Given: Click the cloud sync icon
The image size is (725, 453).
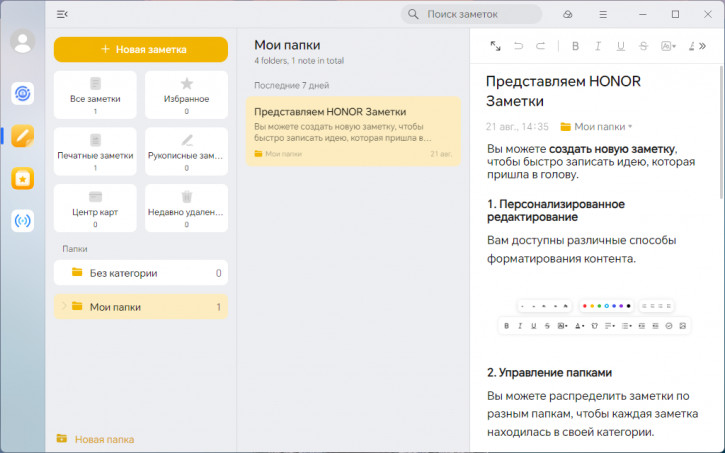Looking at the screenshot, I should (567, 14).
